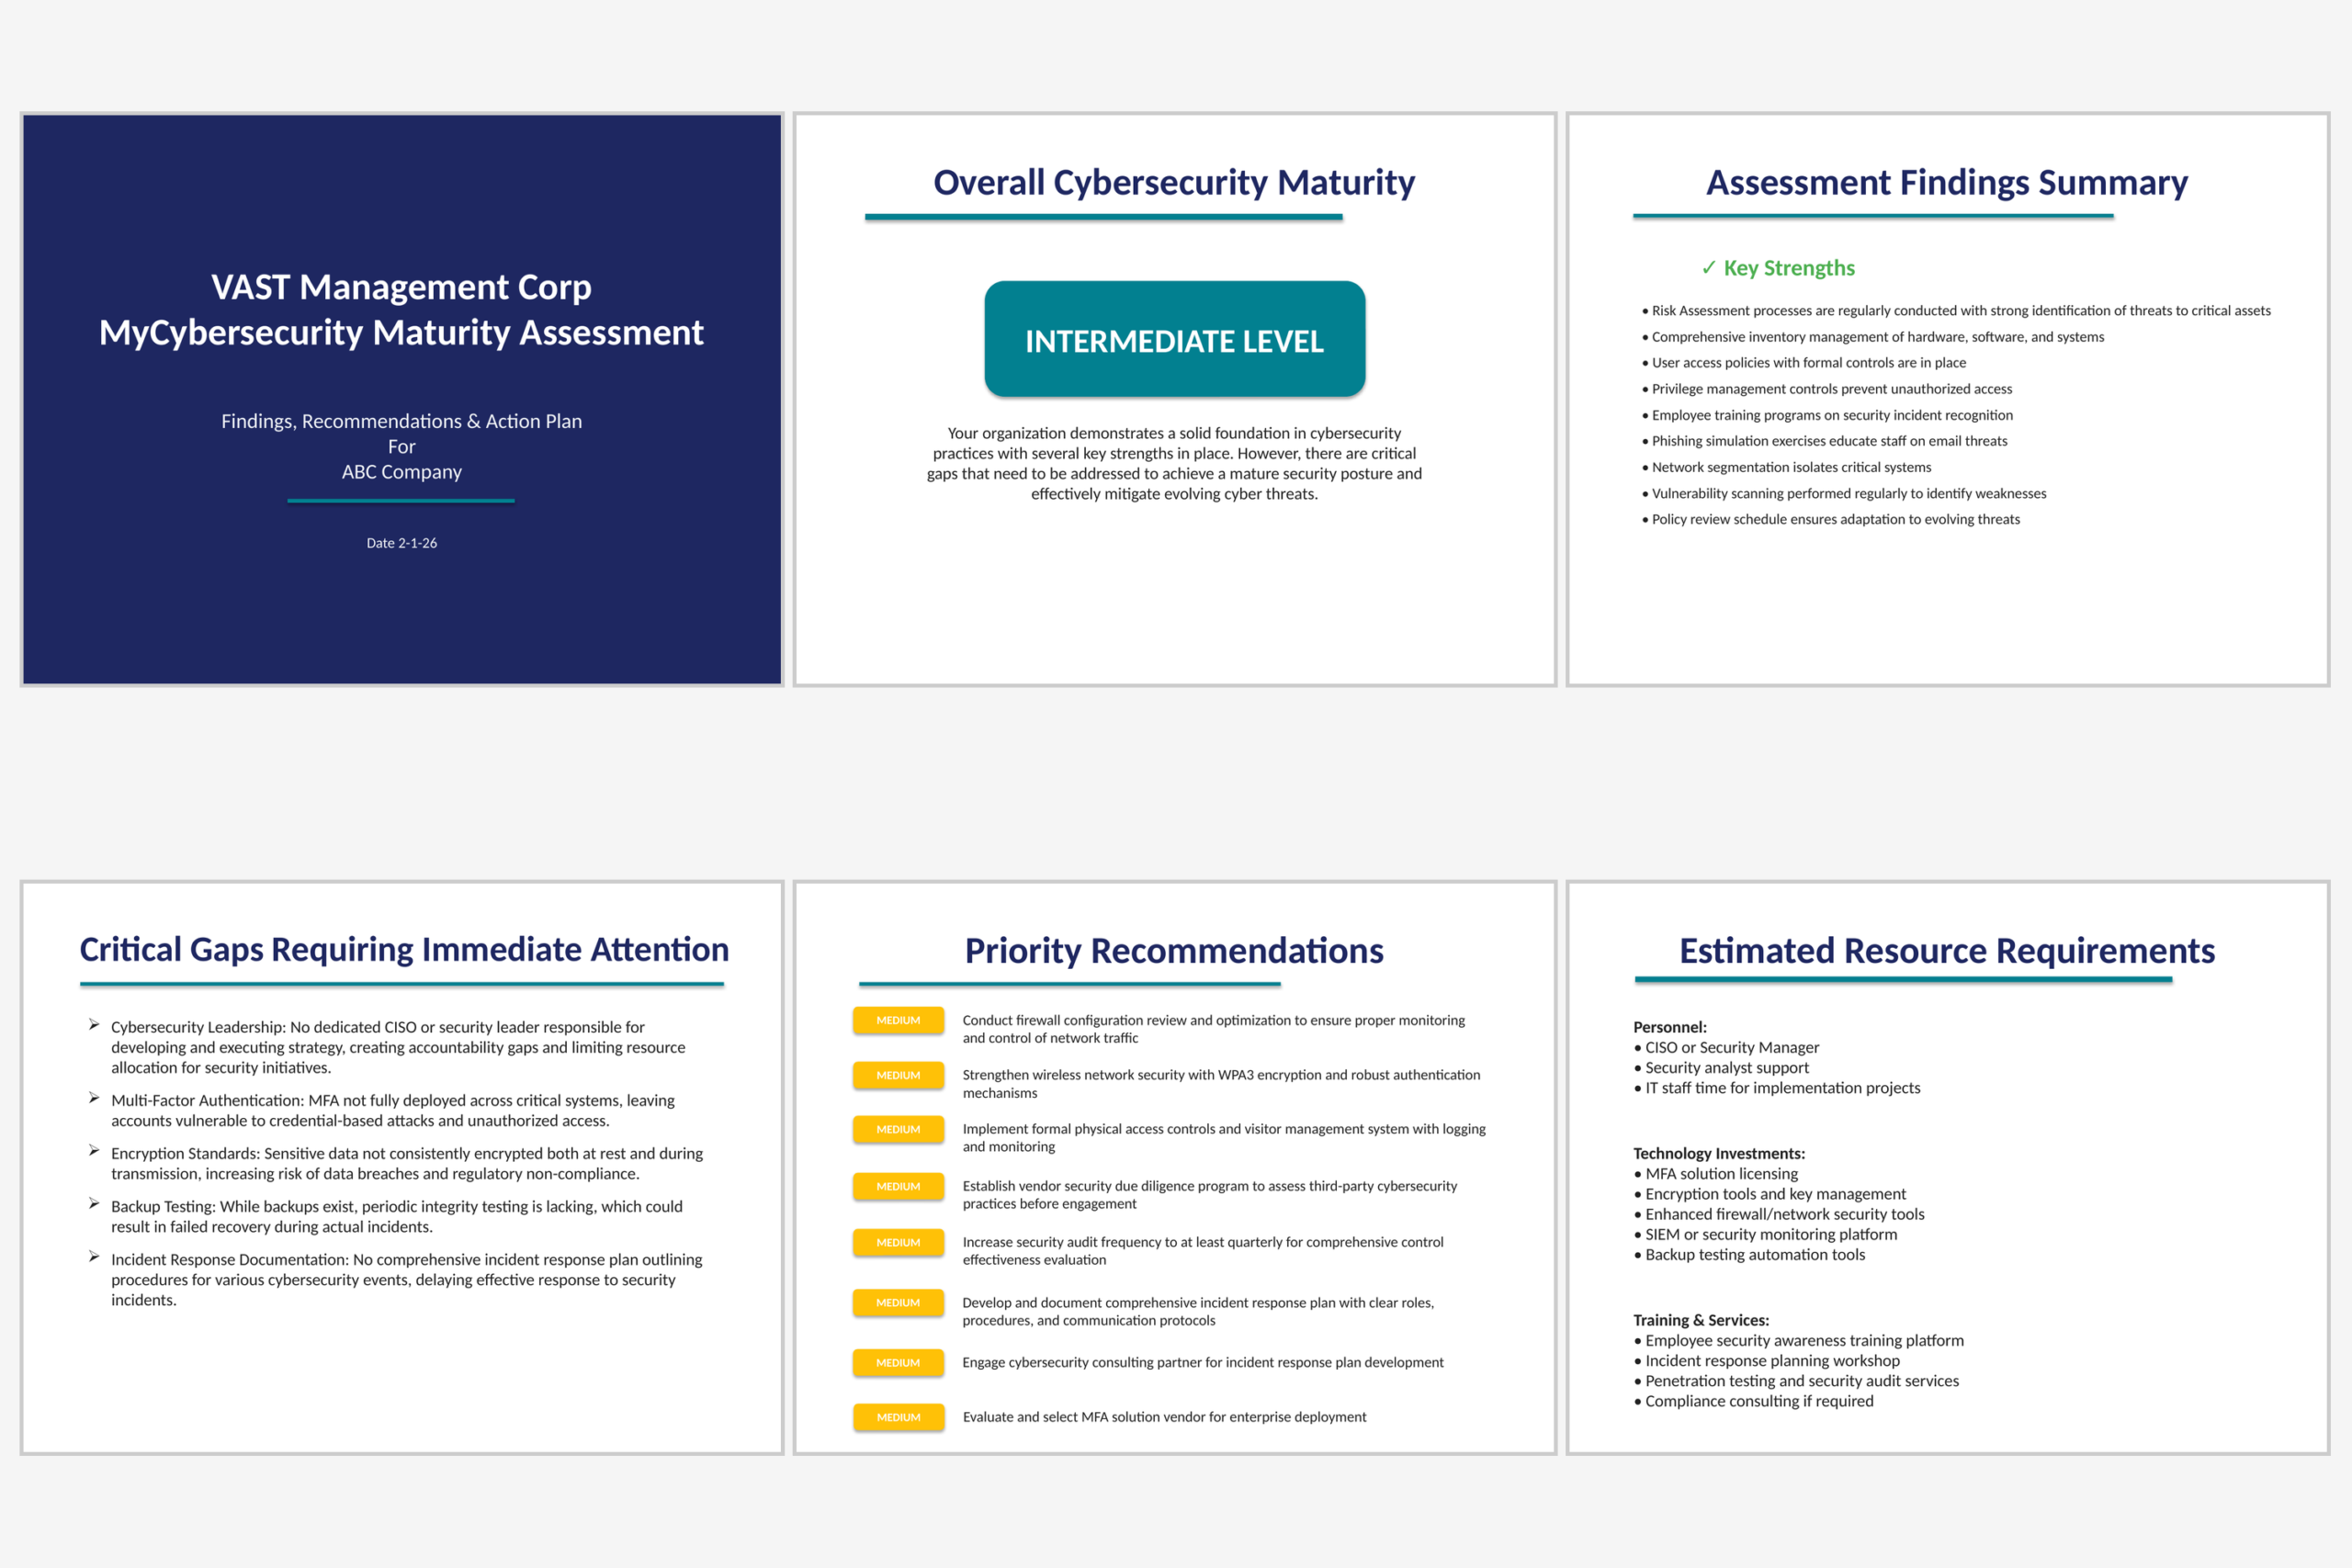Click the Date 2-1-26 text

point(401,543)
